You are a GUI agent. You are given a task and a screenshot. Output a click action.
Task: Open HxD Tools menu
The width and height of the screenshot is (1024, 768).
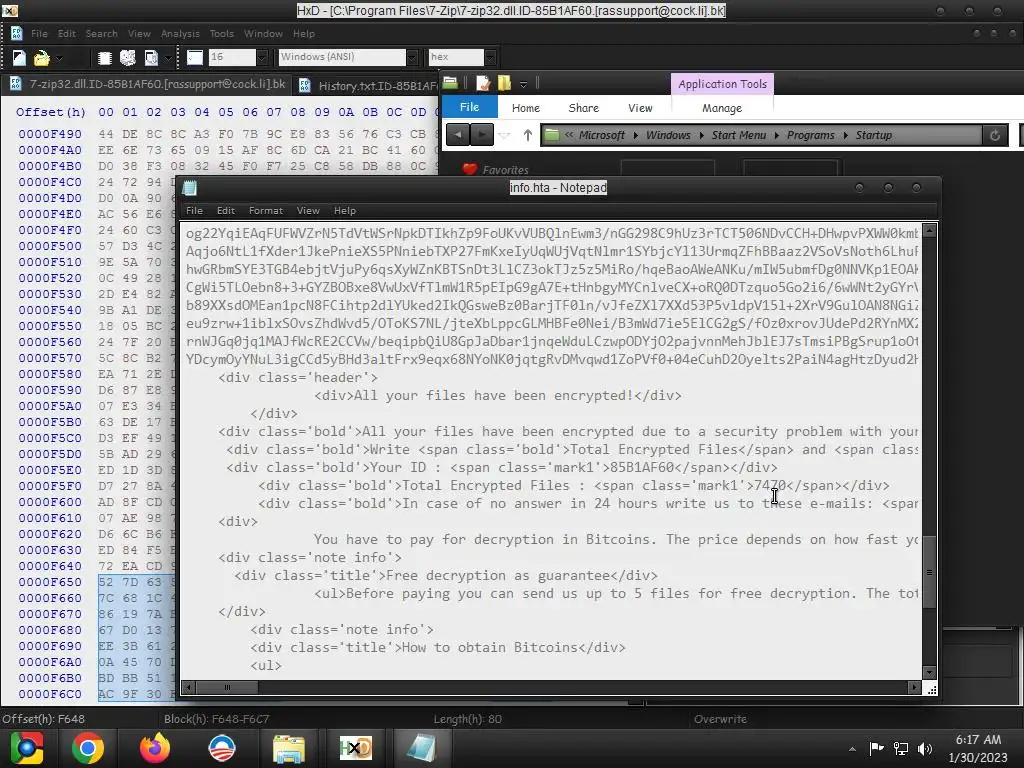pyautogui.click(x=221, y=33)
